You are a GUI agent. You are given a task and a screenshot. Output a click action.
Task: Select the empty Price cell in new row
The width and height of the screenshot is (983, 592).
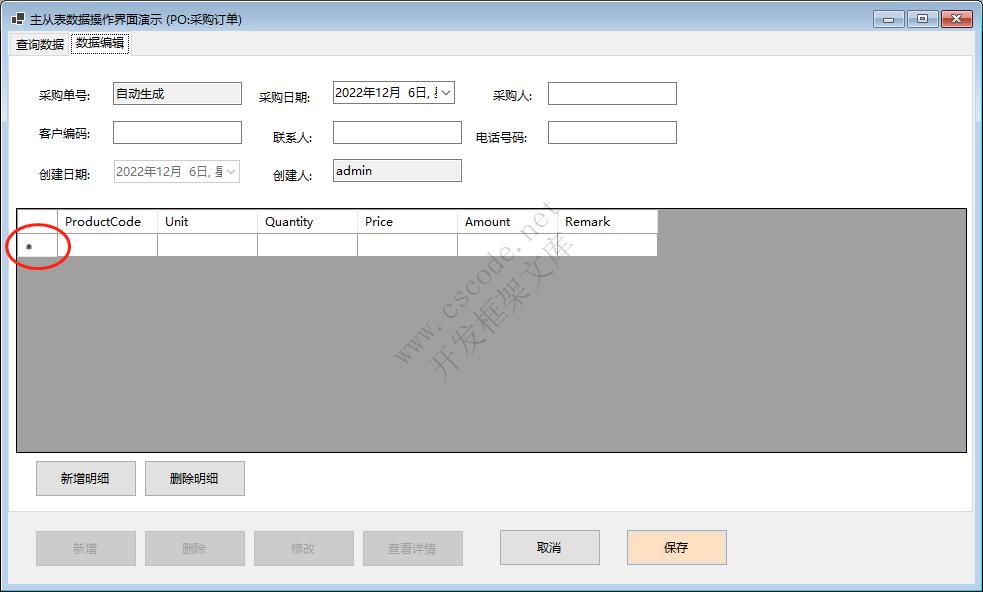407,245
